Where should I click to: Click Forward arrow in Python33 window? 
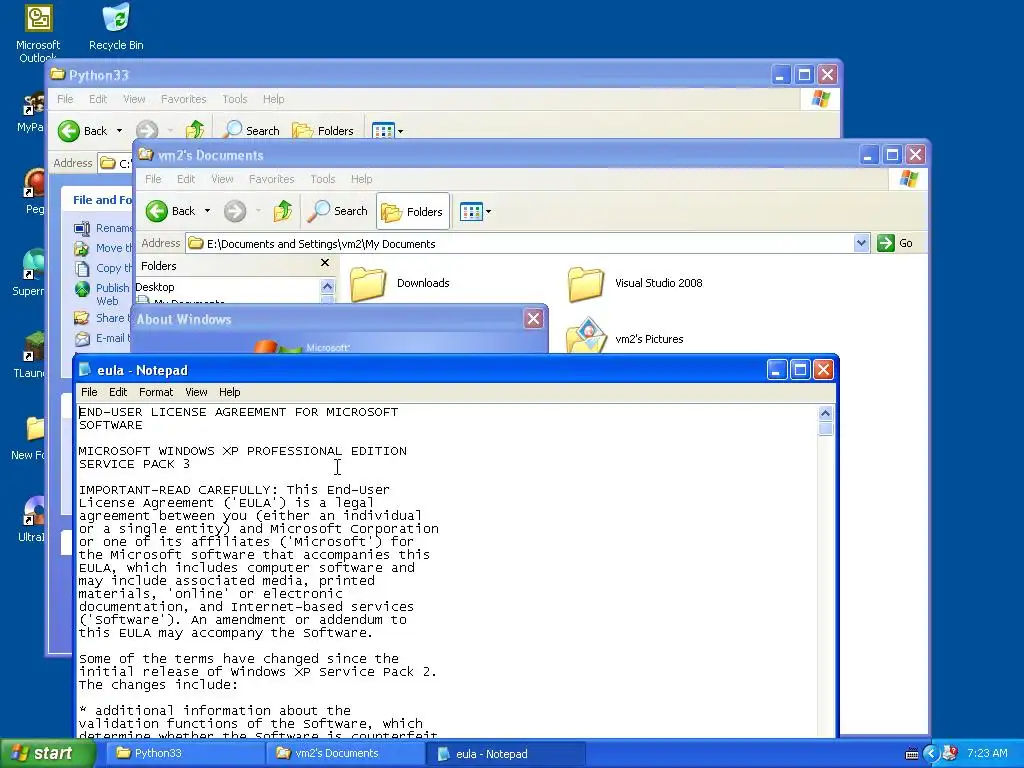point(147,131)
